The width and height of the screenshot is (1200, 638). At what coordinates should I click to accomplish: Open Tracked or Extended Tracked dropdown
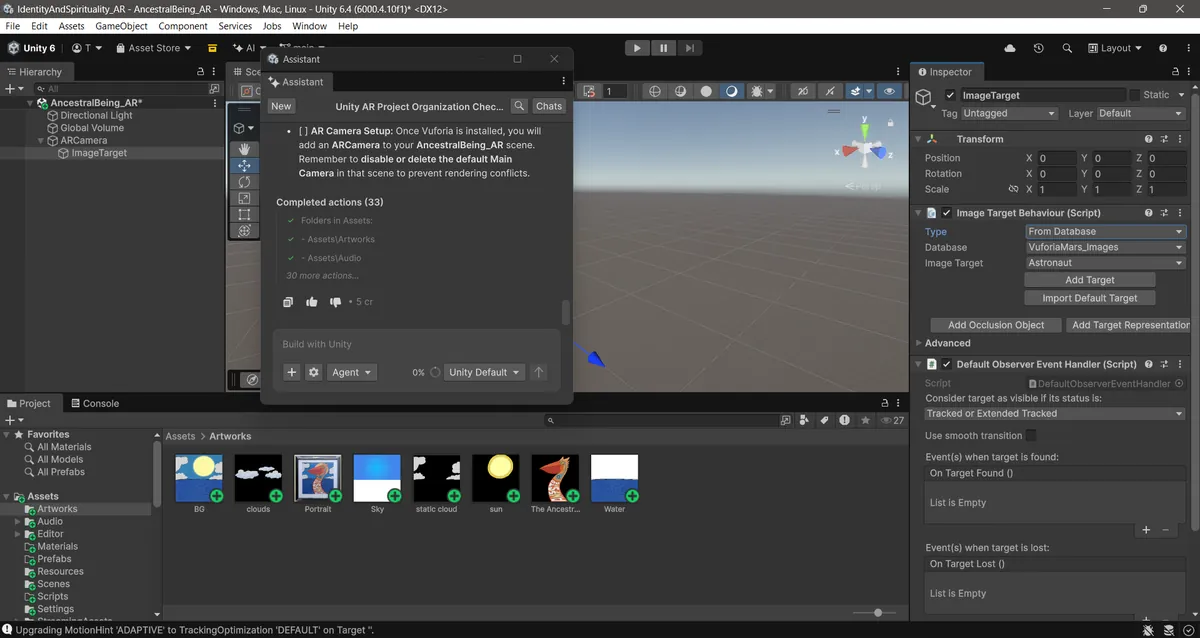(x=1055, y=413)
